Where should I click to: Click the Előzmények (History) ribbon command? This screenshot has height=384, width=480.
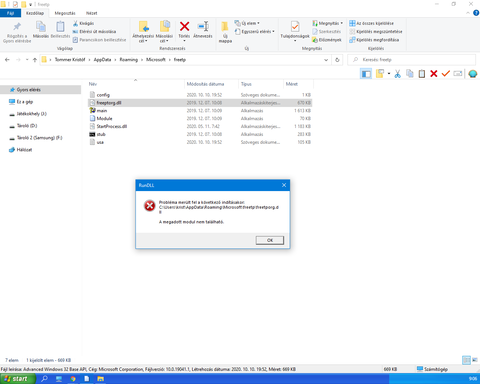327,40
